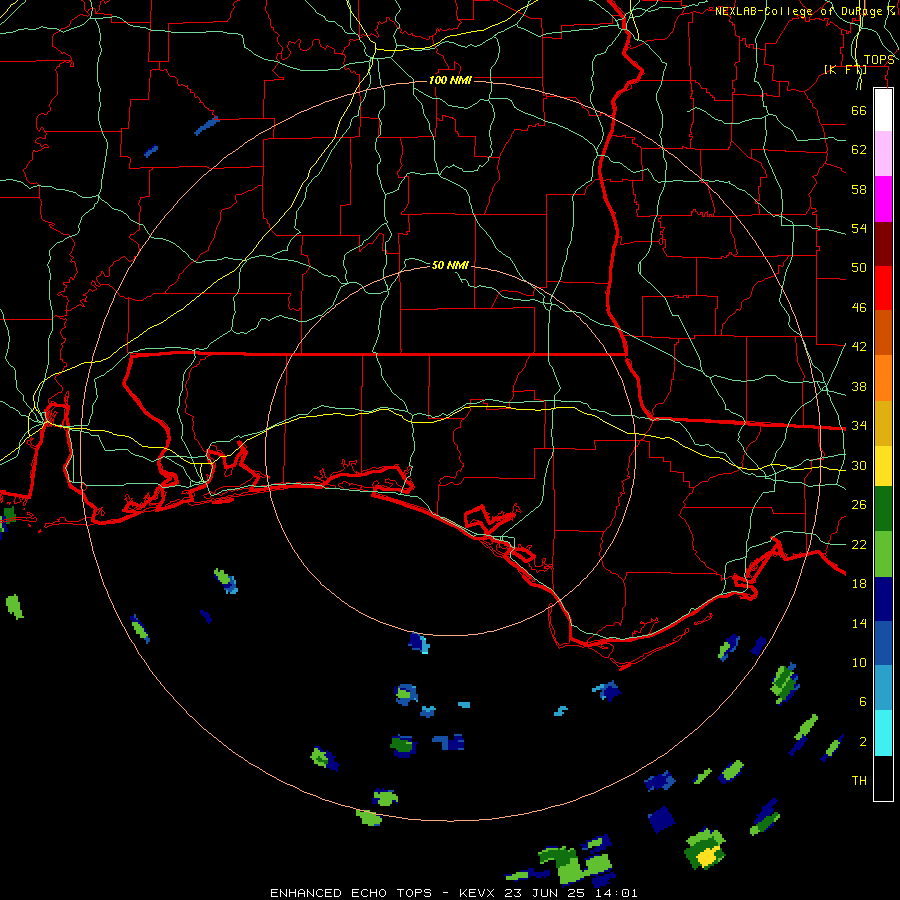Click the 58 legend value
This screenshot has height=900, width=900.
click(x=859, y=189)
